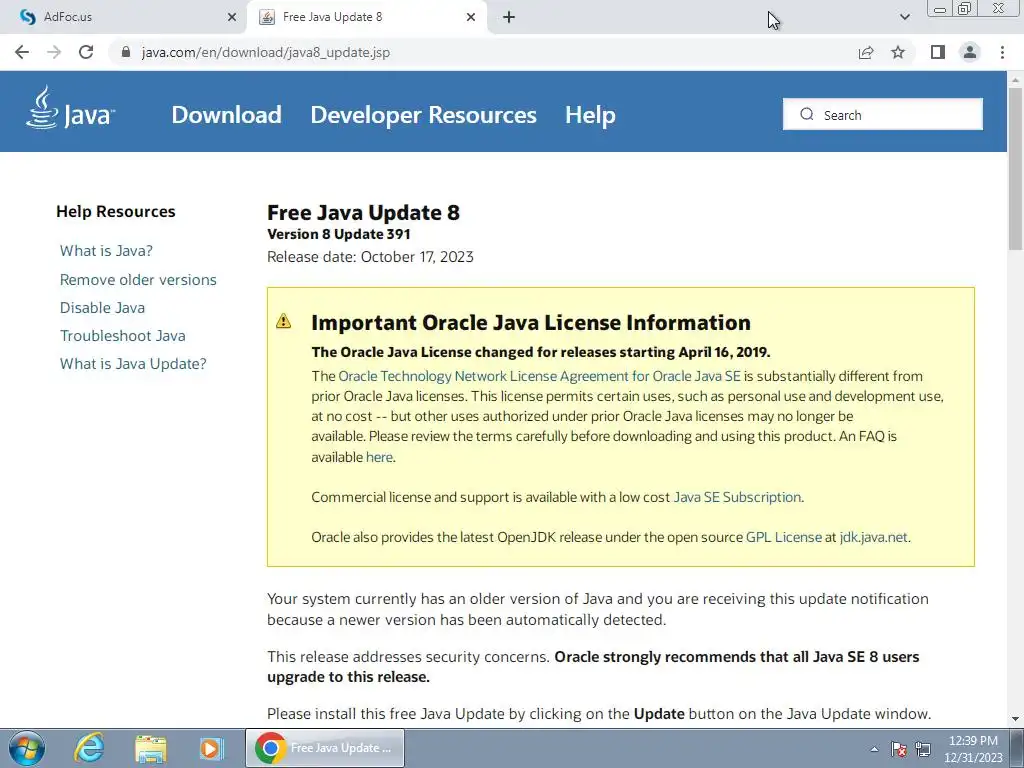
Task: Go back with the browser back arrow
Action: coord(22,52)
